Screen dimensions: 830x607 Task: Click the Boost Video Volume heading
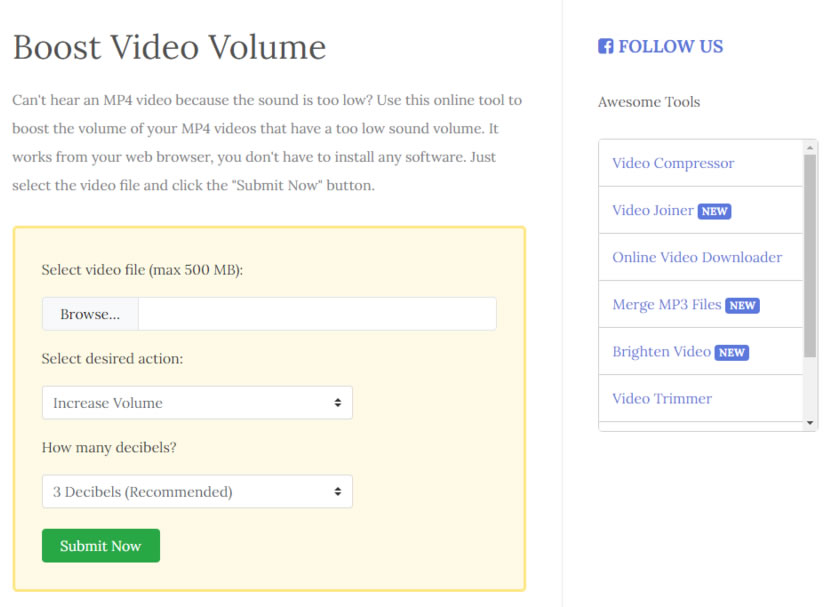click(169, 47)
